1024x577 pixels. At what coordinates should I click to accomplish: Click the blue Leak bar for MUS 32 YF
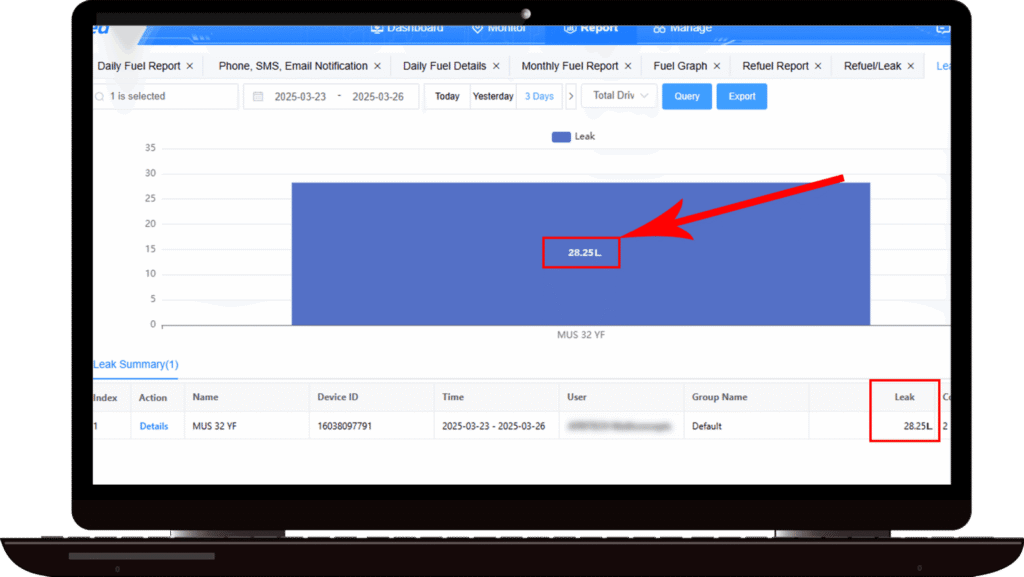581,254
